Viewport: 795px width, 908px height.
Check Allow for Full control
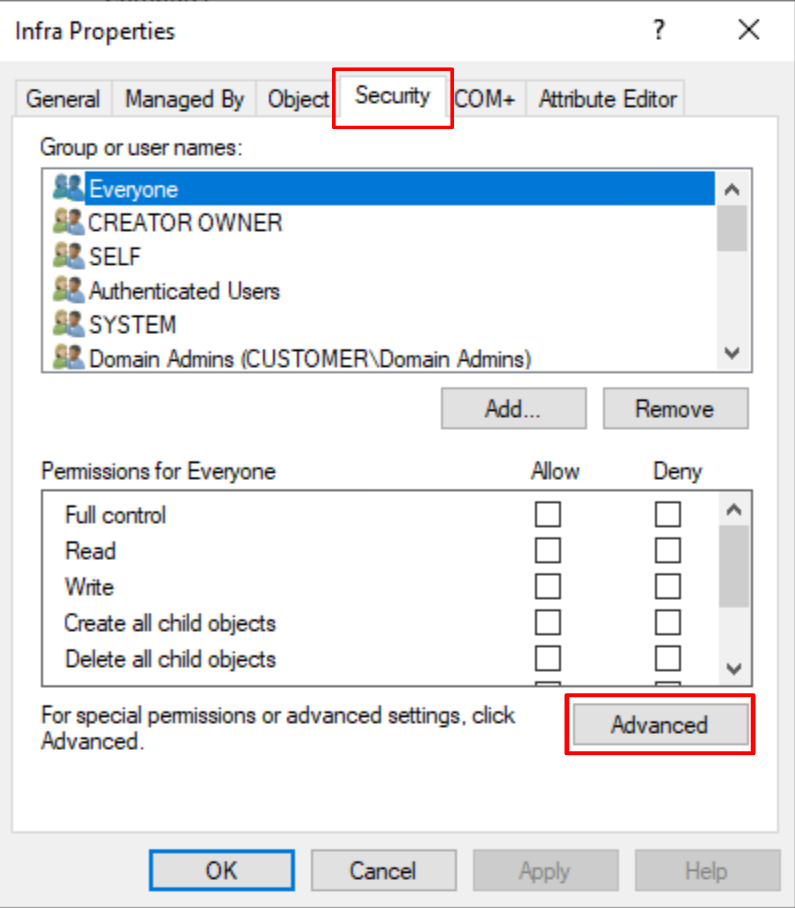547,515
